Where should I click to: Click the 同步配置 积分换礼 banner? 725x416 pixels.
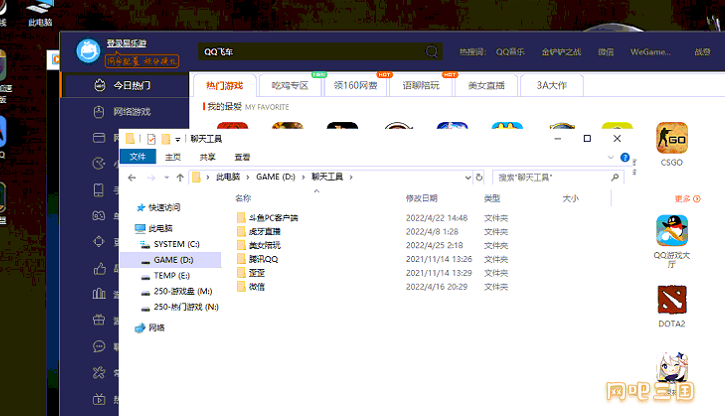pyautogui.click(x=142, y=61)
